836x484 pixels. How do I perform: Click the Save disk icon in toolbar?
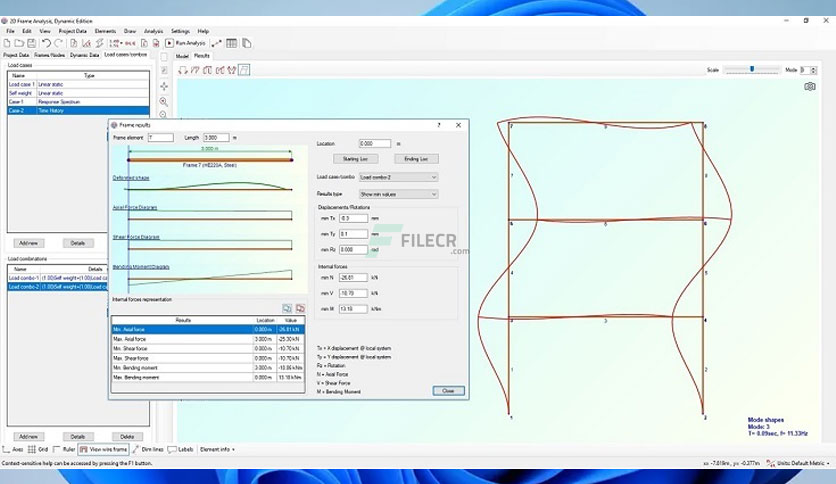point(31,43)
